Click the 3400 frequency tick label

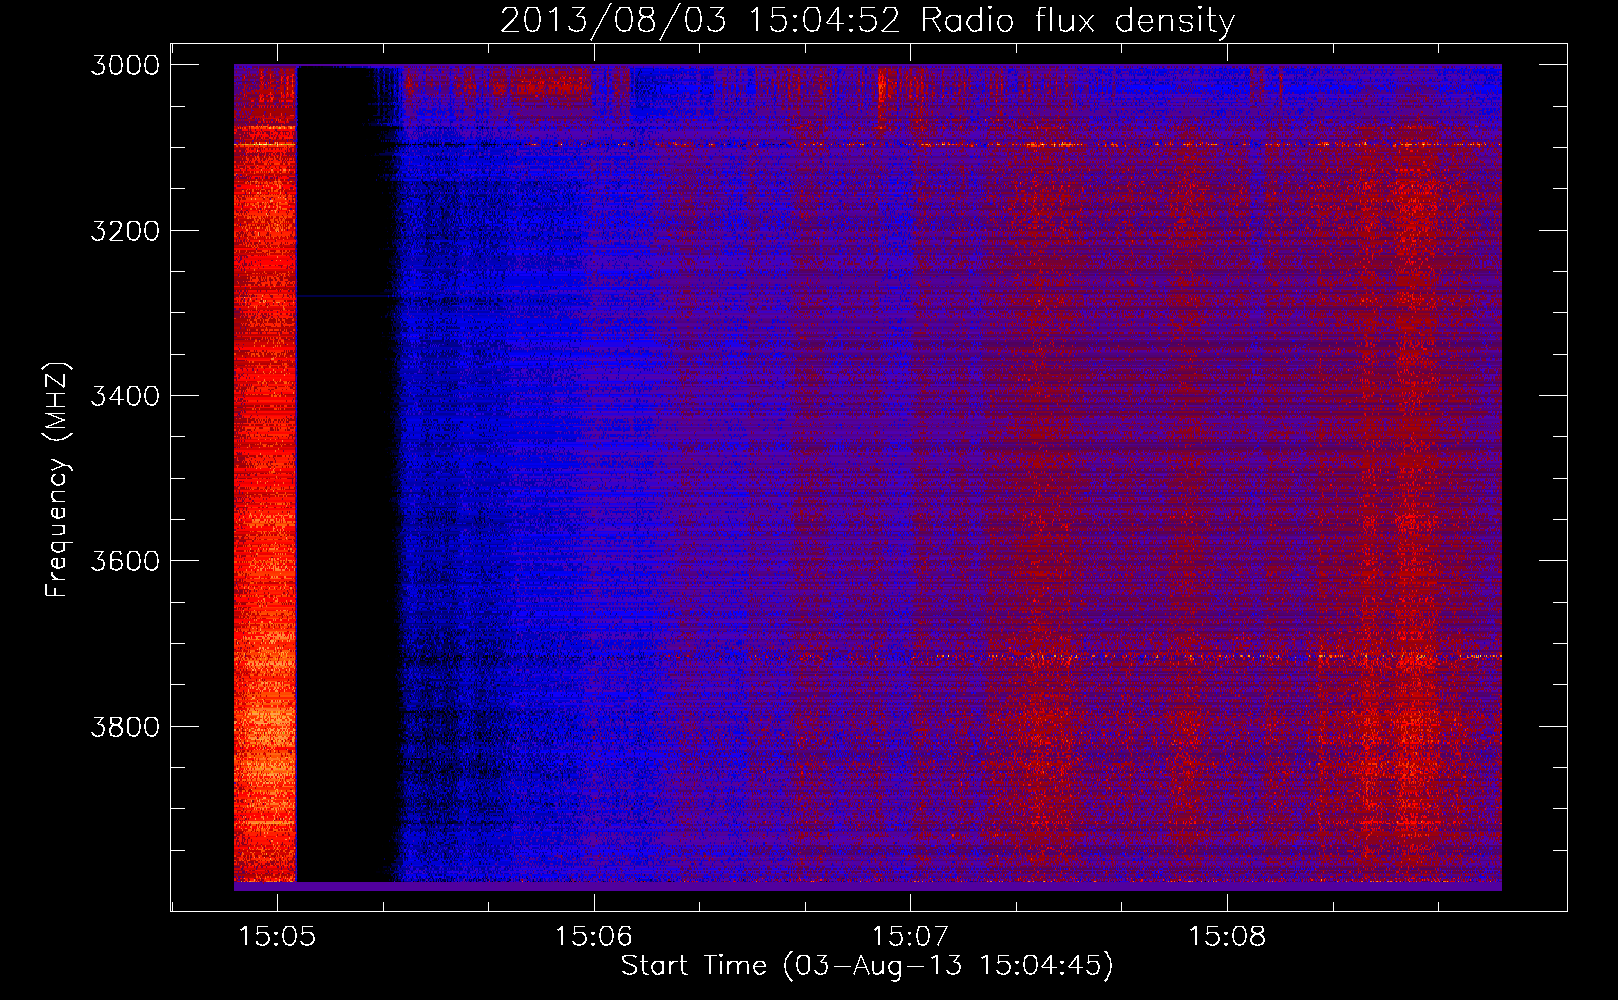pos(125,396)
